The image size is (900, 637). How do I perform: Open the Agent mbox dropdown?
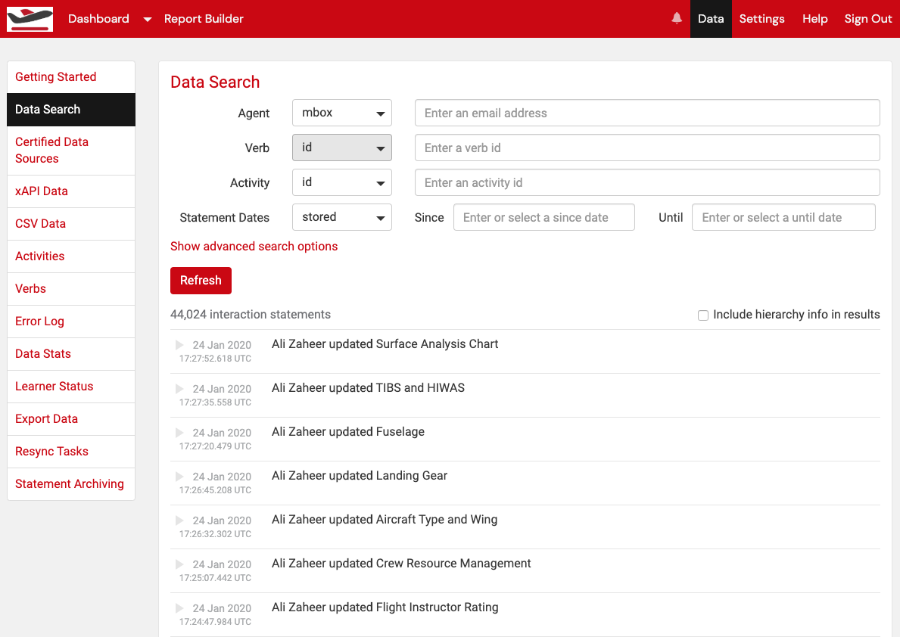click(342, 113)
